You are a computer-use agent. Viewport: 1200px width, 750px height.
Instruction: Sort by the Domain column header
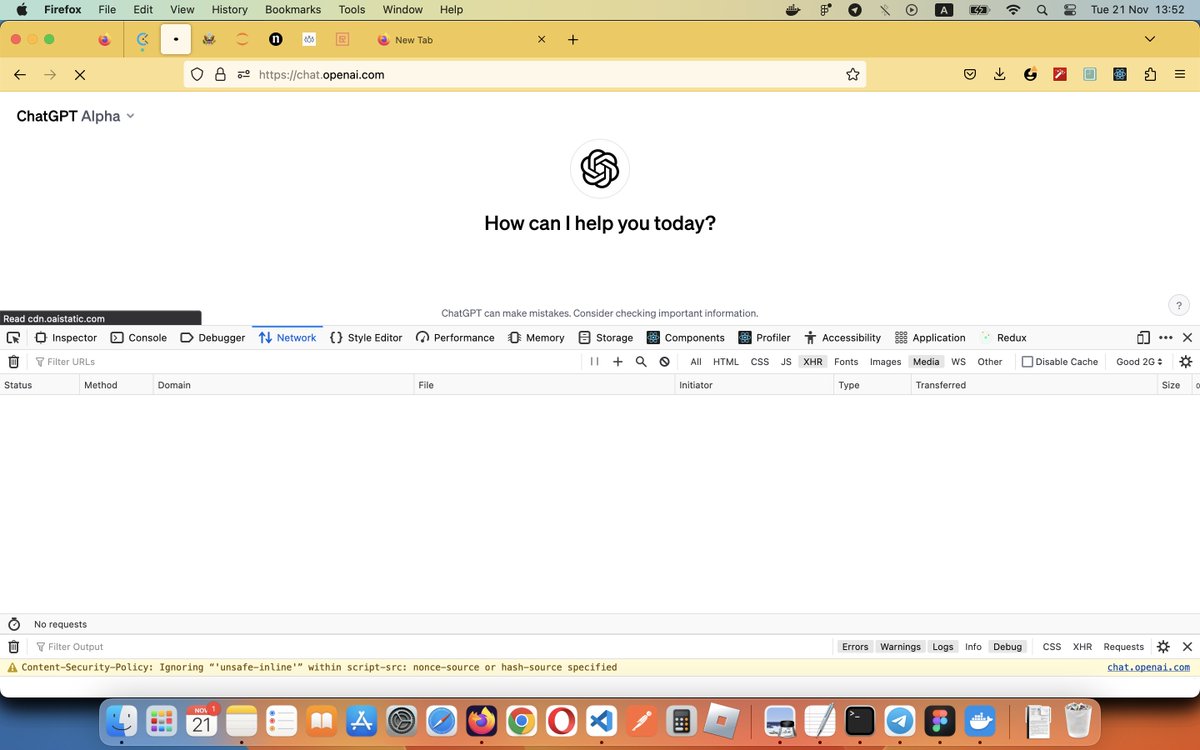pyautogui.click(x=284, y=385)
